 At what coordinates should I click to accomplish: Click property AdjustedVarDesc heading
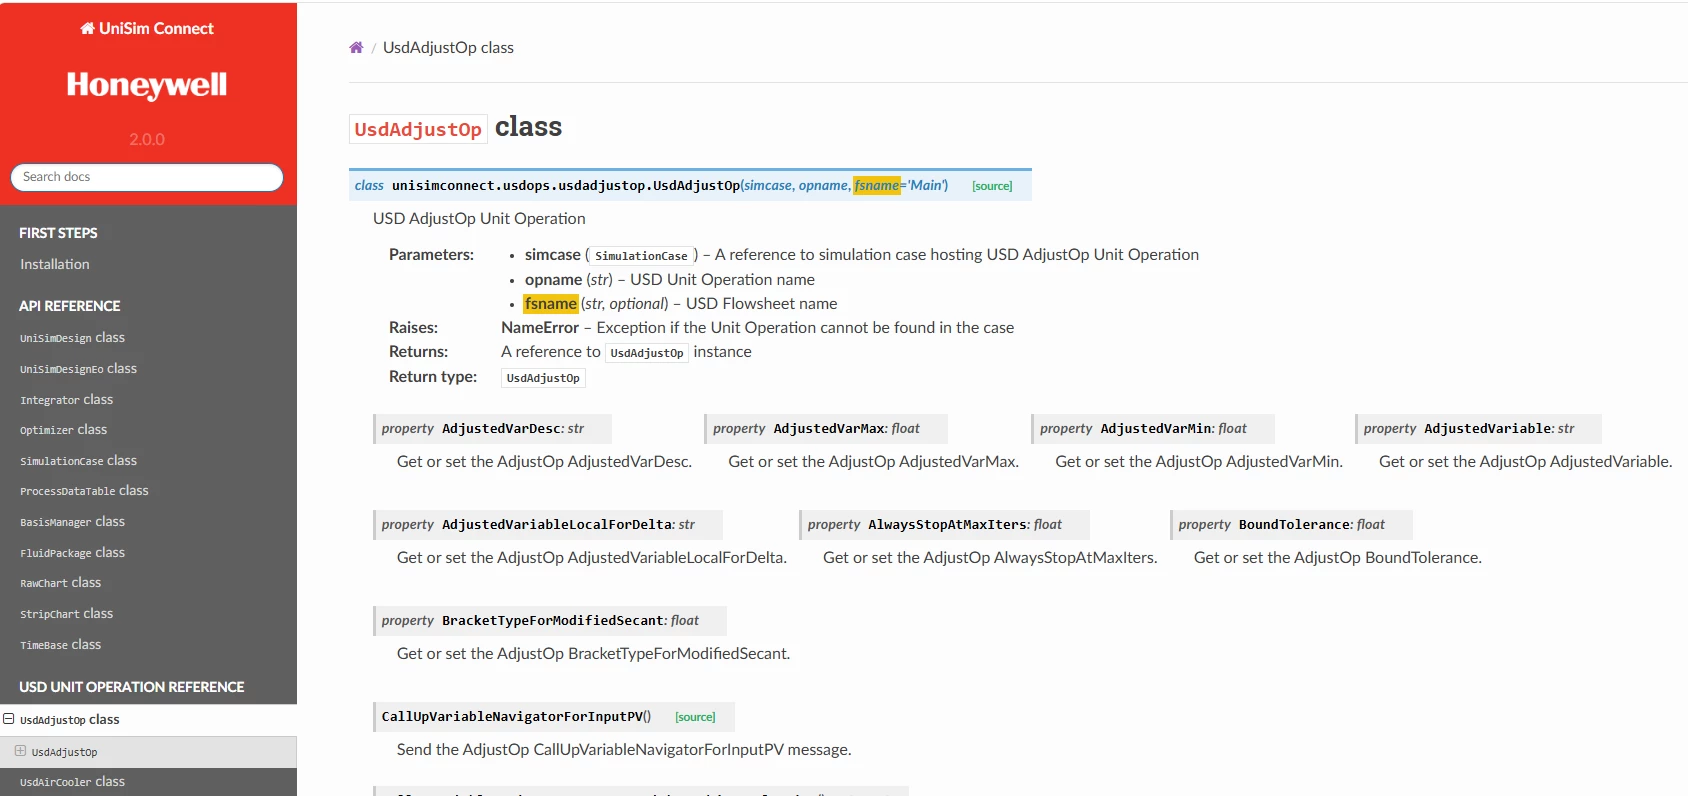[492, 428]
